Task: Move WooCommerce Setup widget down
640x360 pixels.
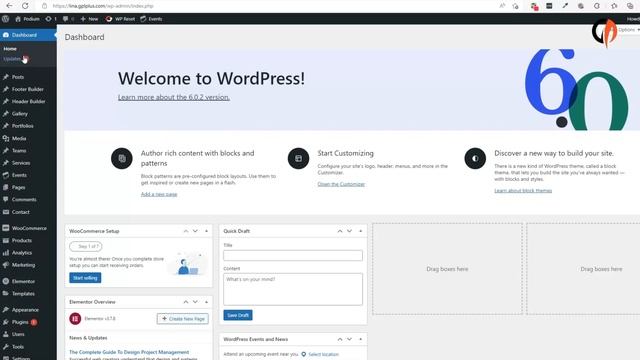Action: click(x=196, y=231)
